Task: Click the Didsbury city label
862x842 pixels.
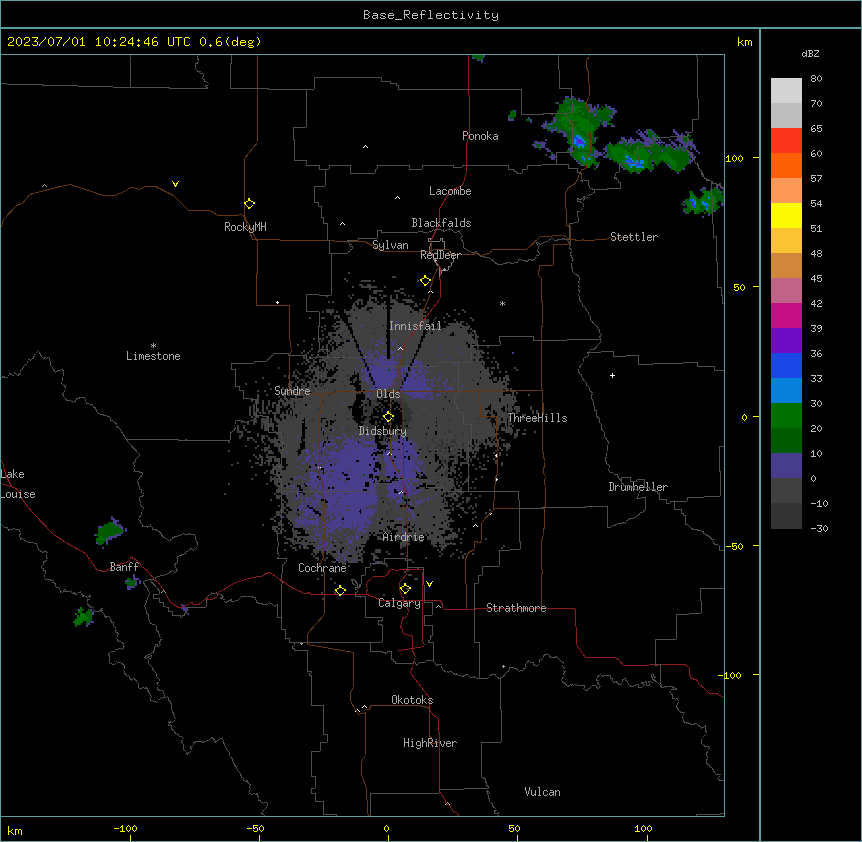Action: [383, 431]
